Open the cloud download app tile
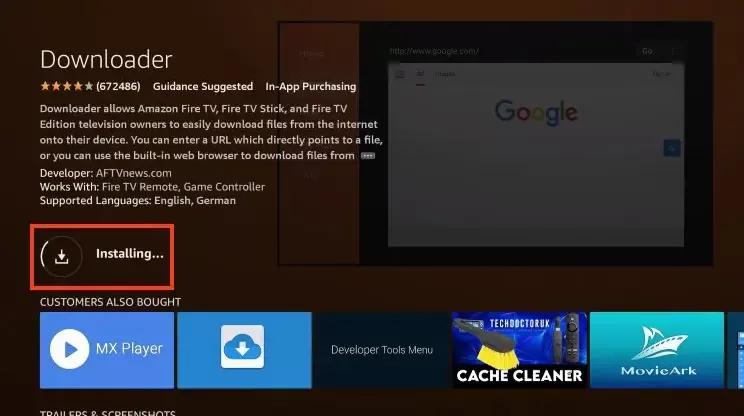 (244, 350)
